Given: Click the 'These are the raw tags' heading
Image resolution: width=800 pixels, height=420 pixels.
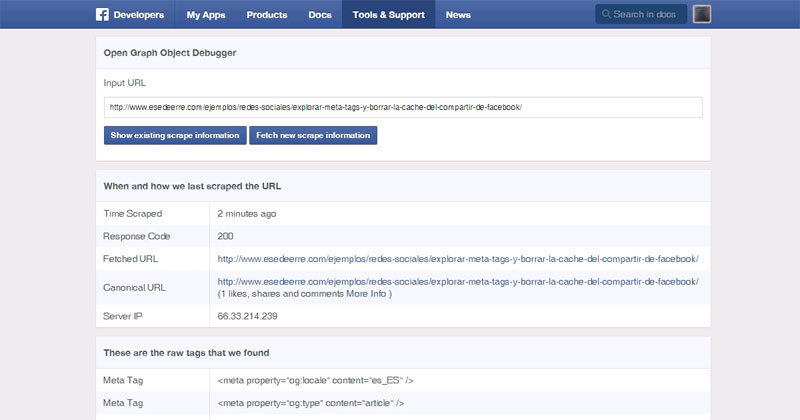Looking at the screenshot, I should pos(186,353).
